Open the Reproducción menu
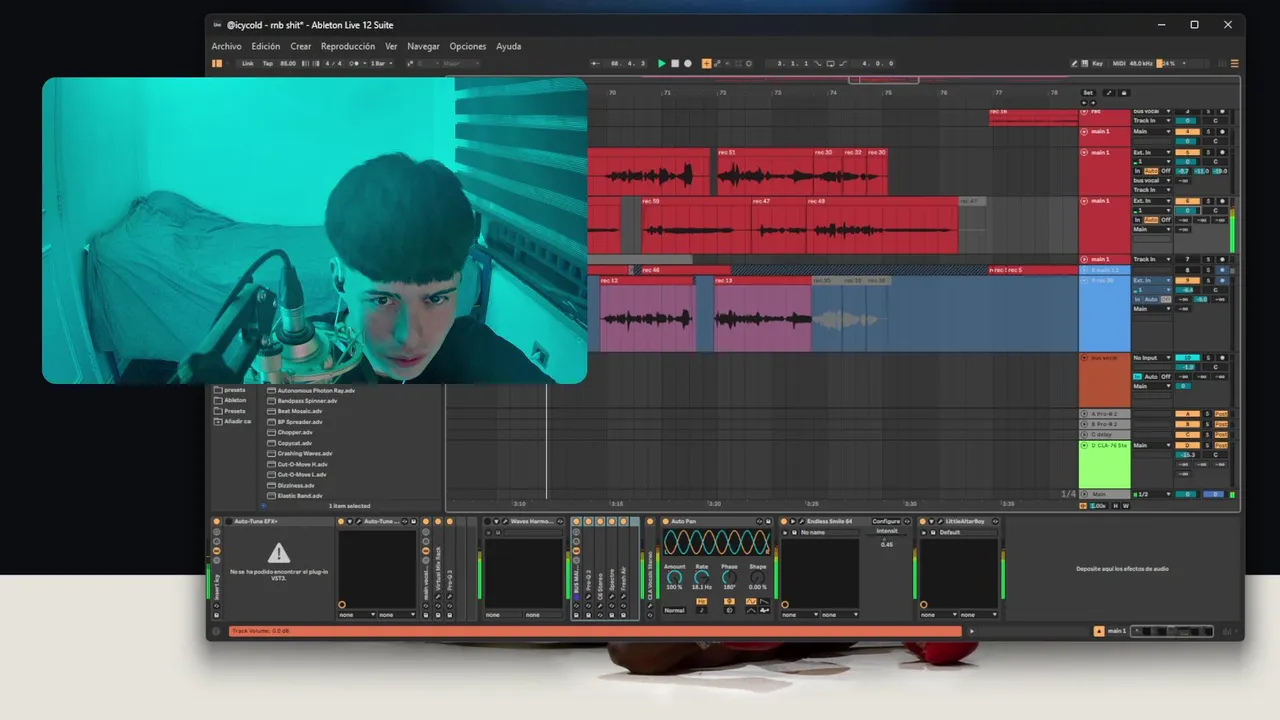1280x720 pixels. tap(348, 46)
